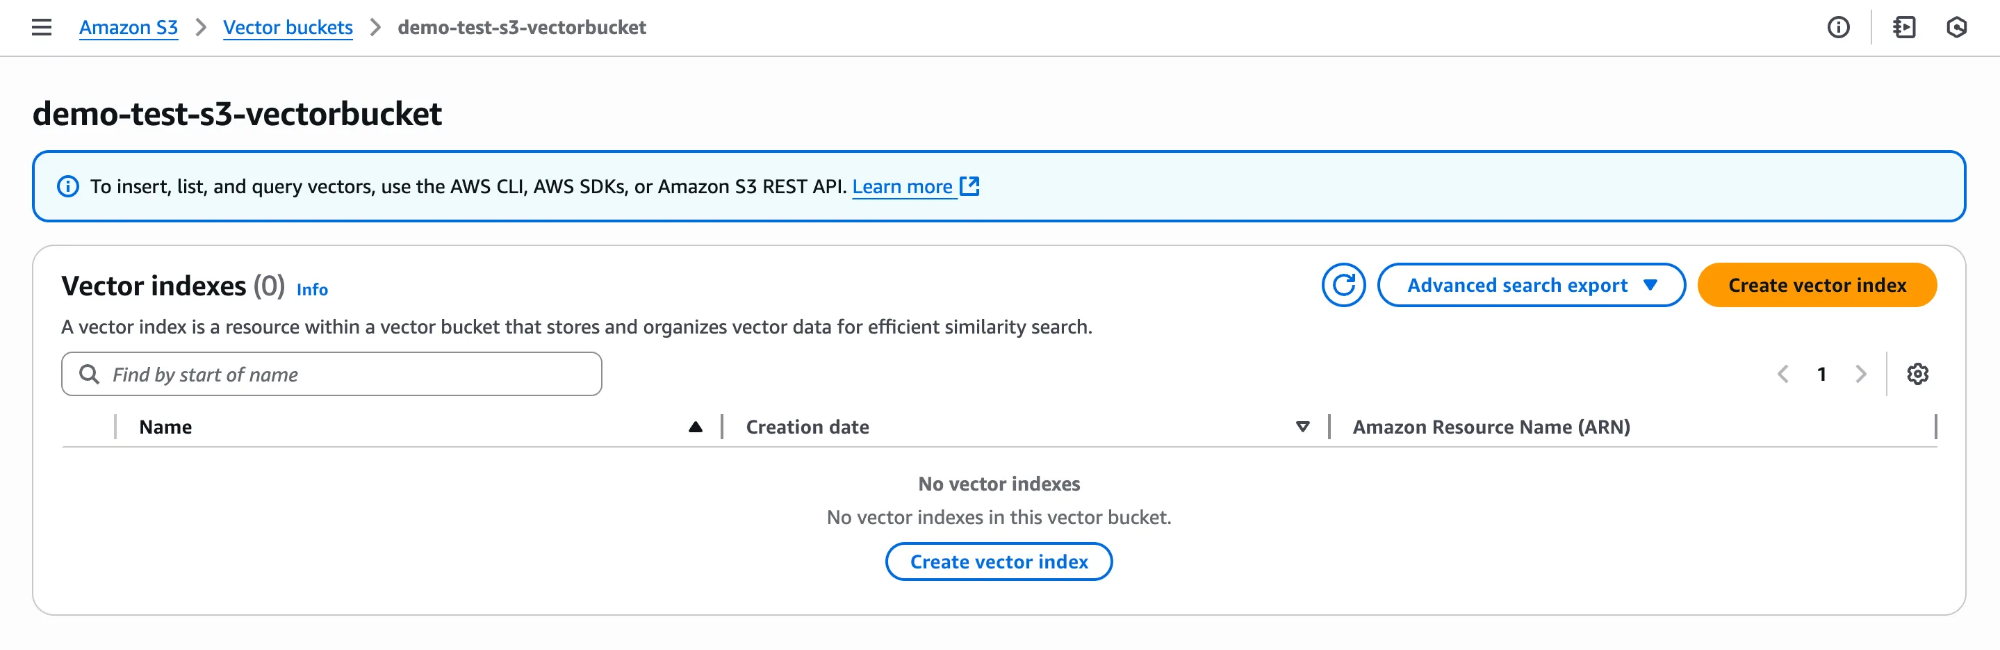Sort by Creation date arrow

point(1302,427)
